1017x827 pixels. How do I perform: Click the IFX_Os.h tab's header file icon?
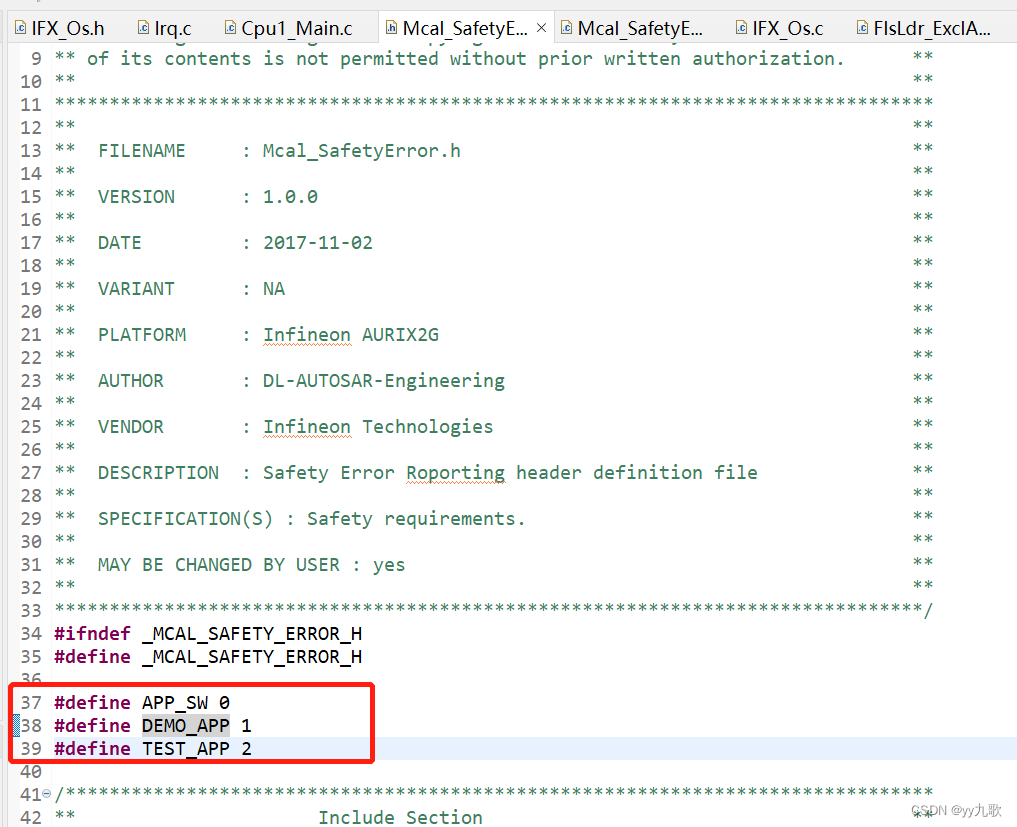20,29
